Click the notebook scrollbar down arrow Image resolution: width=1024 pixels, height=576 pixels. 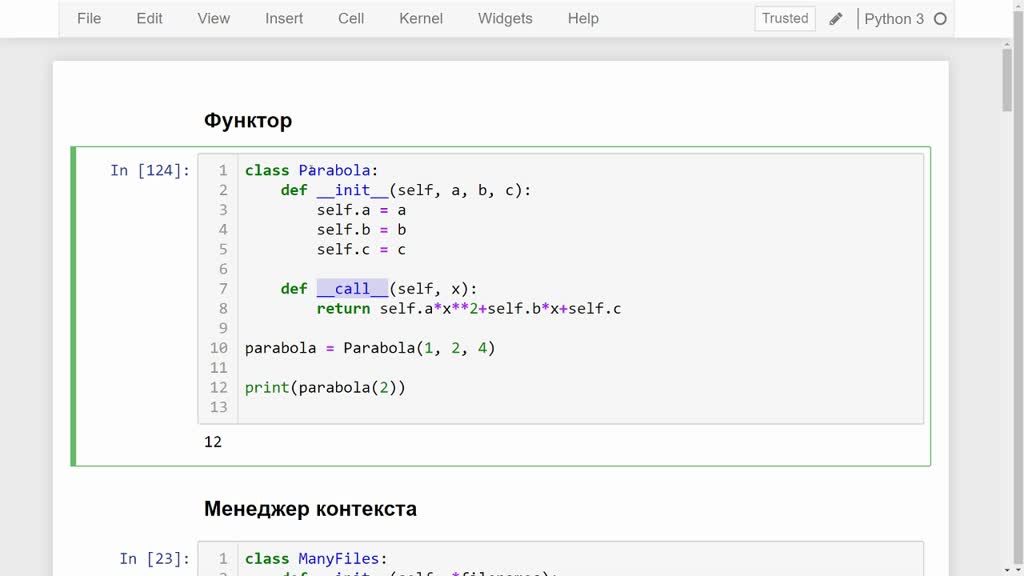[x=1007, y=571]
